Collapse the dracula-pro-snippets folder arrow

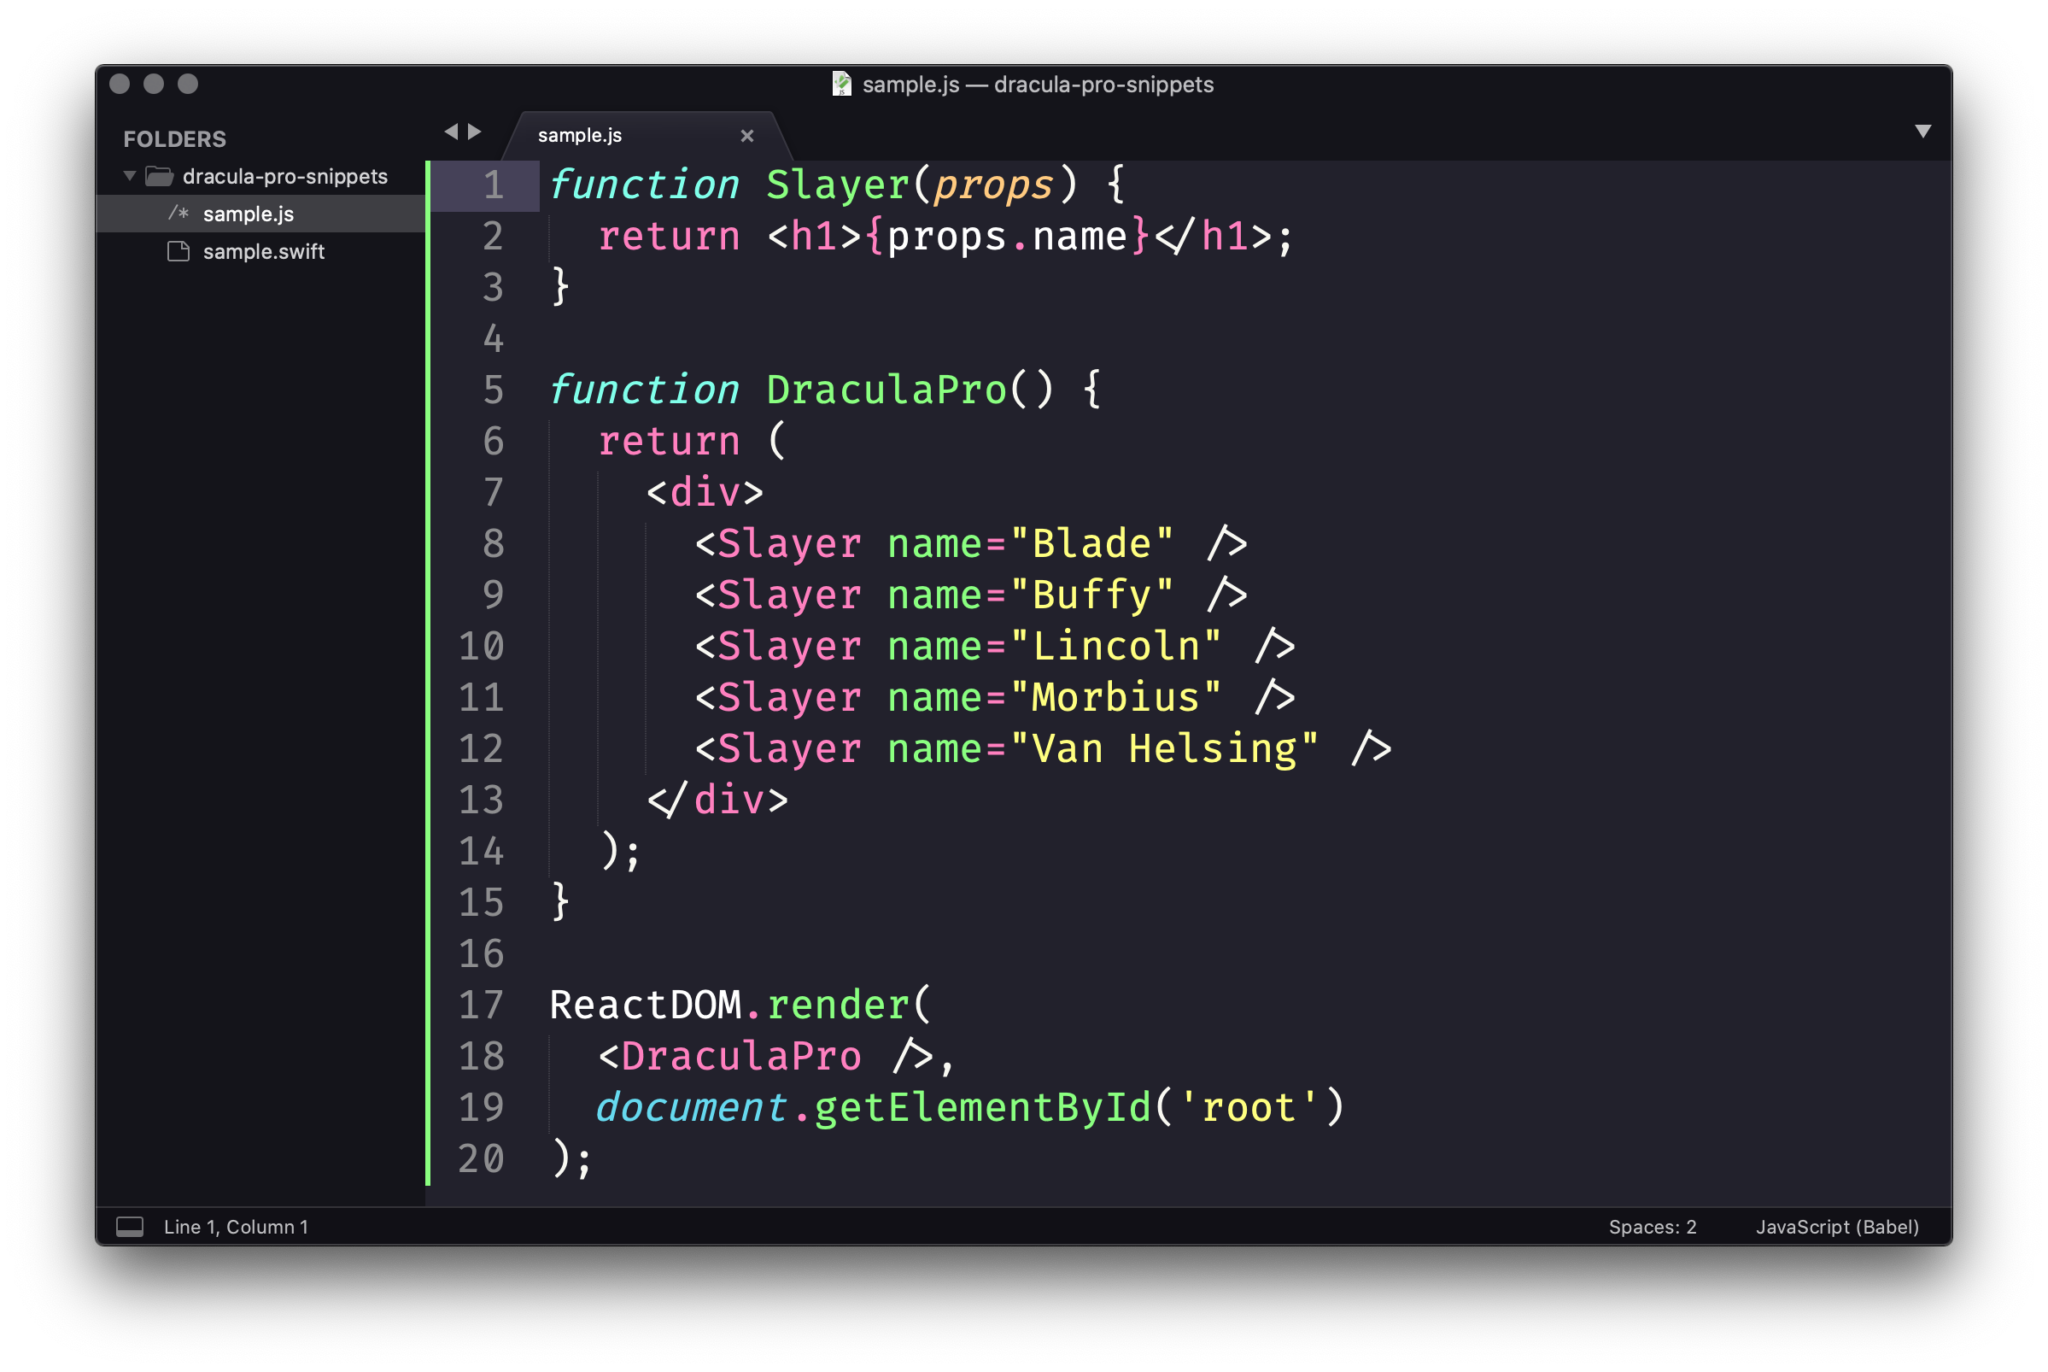[130, 176]
